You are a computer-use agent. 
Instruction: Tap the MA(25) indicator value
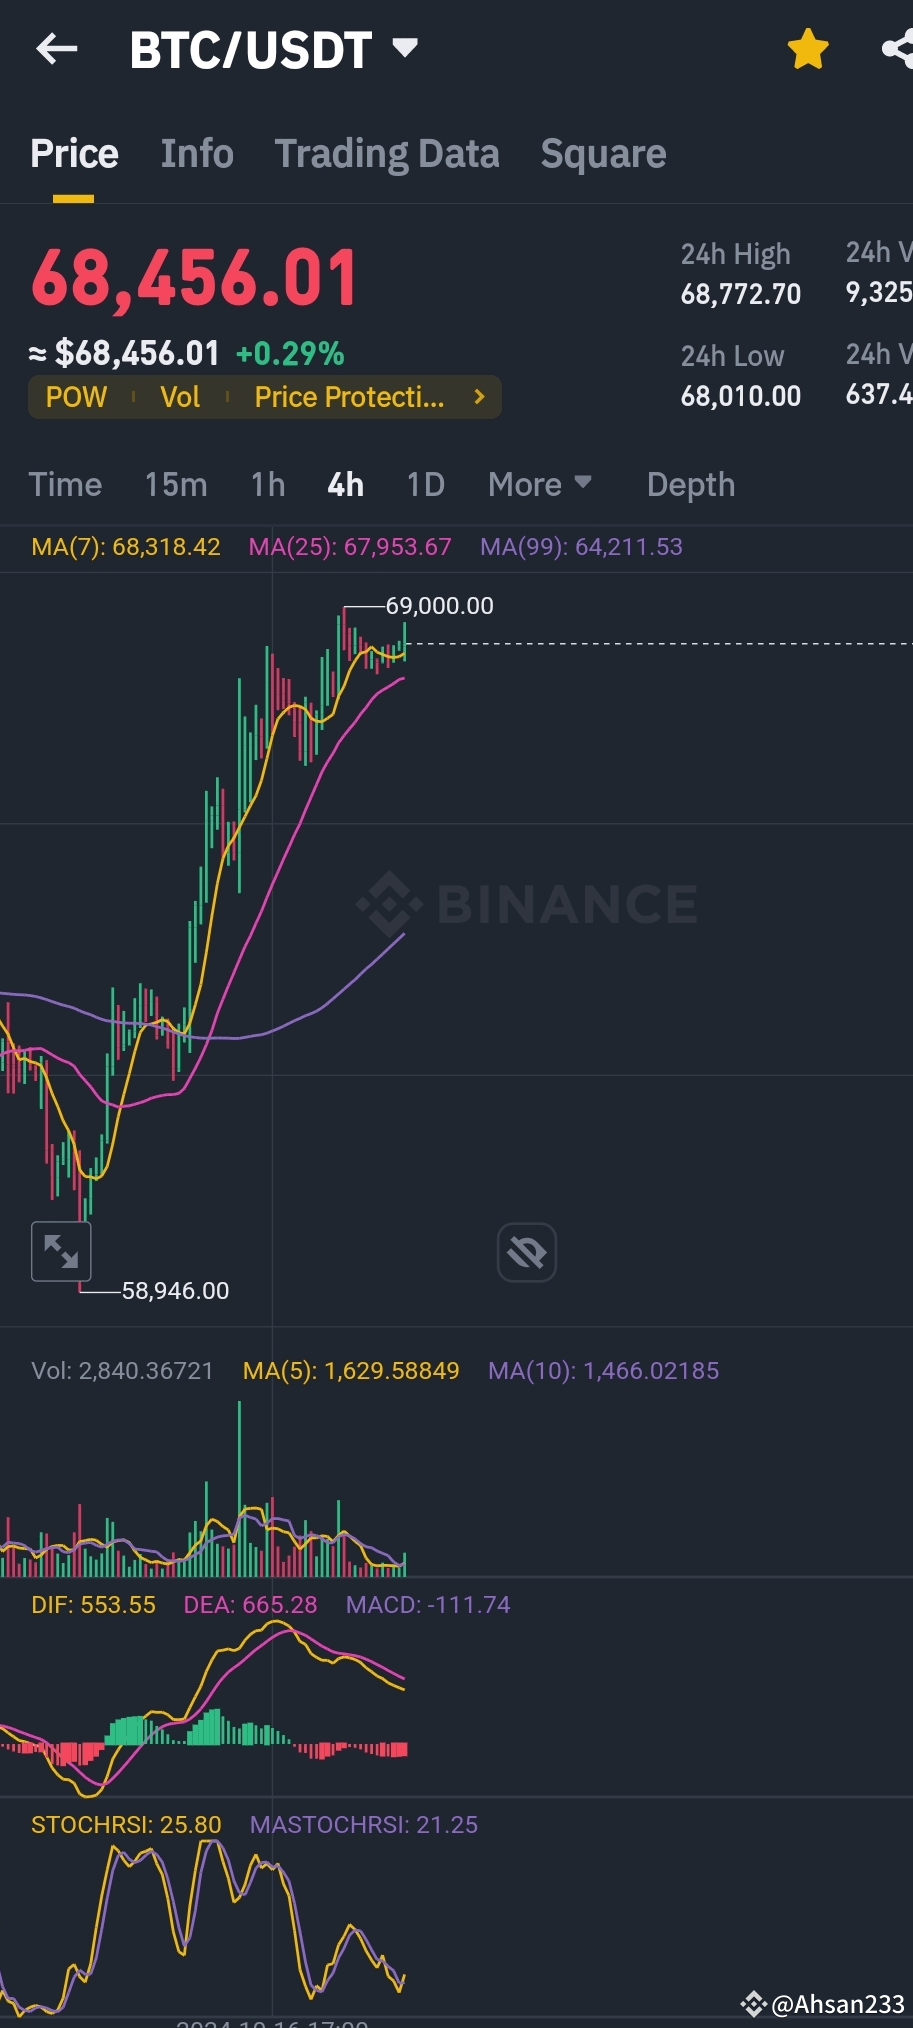[x=350, y=547]
